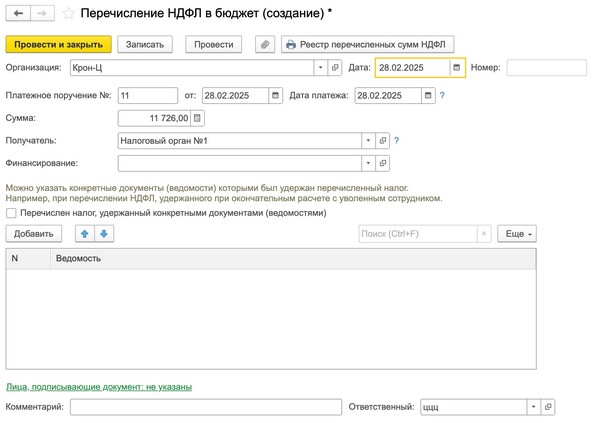Open the Организация record with open icon
This screenshot has height=423, width=600.
(335, 68)
